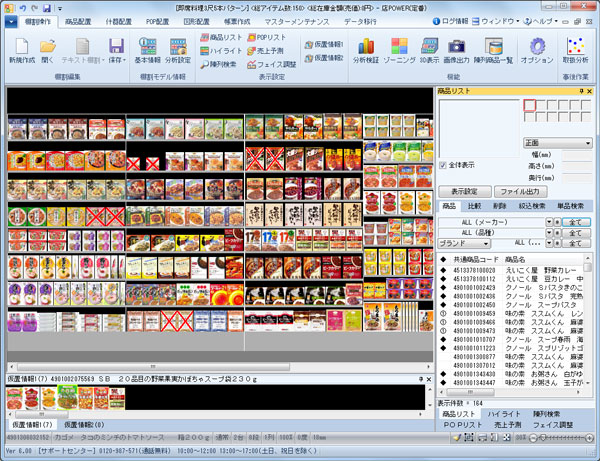Switch to the POP配置 ribbon tab
Screen dimensions: 600x461
click(x=157, y=22)
